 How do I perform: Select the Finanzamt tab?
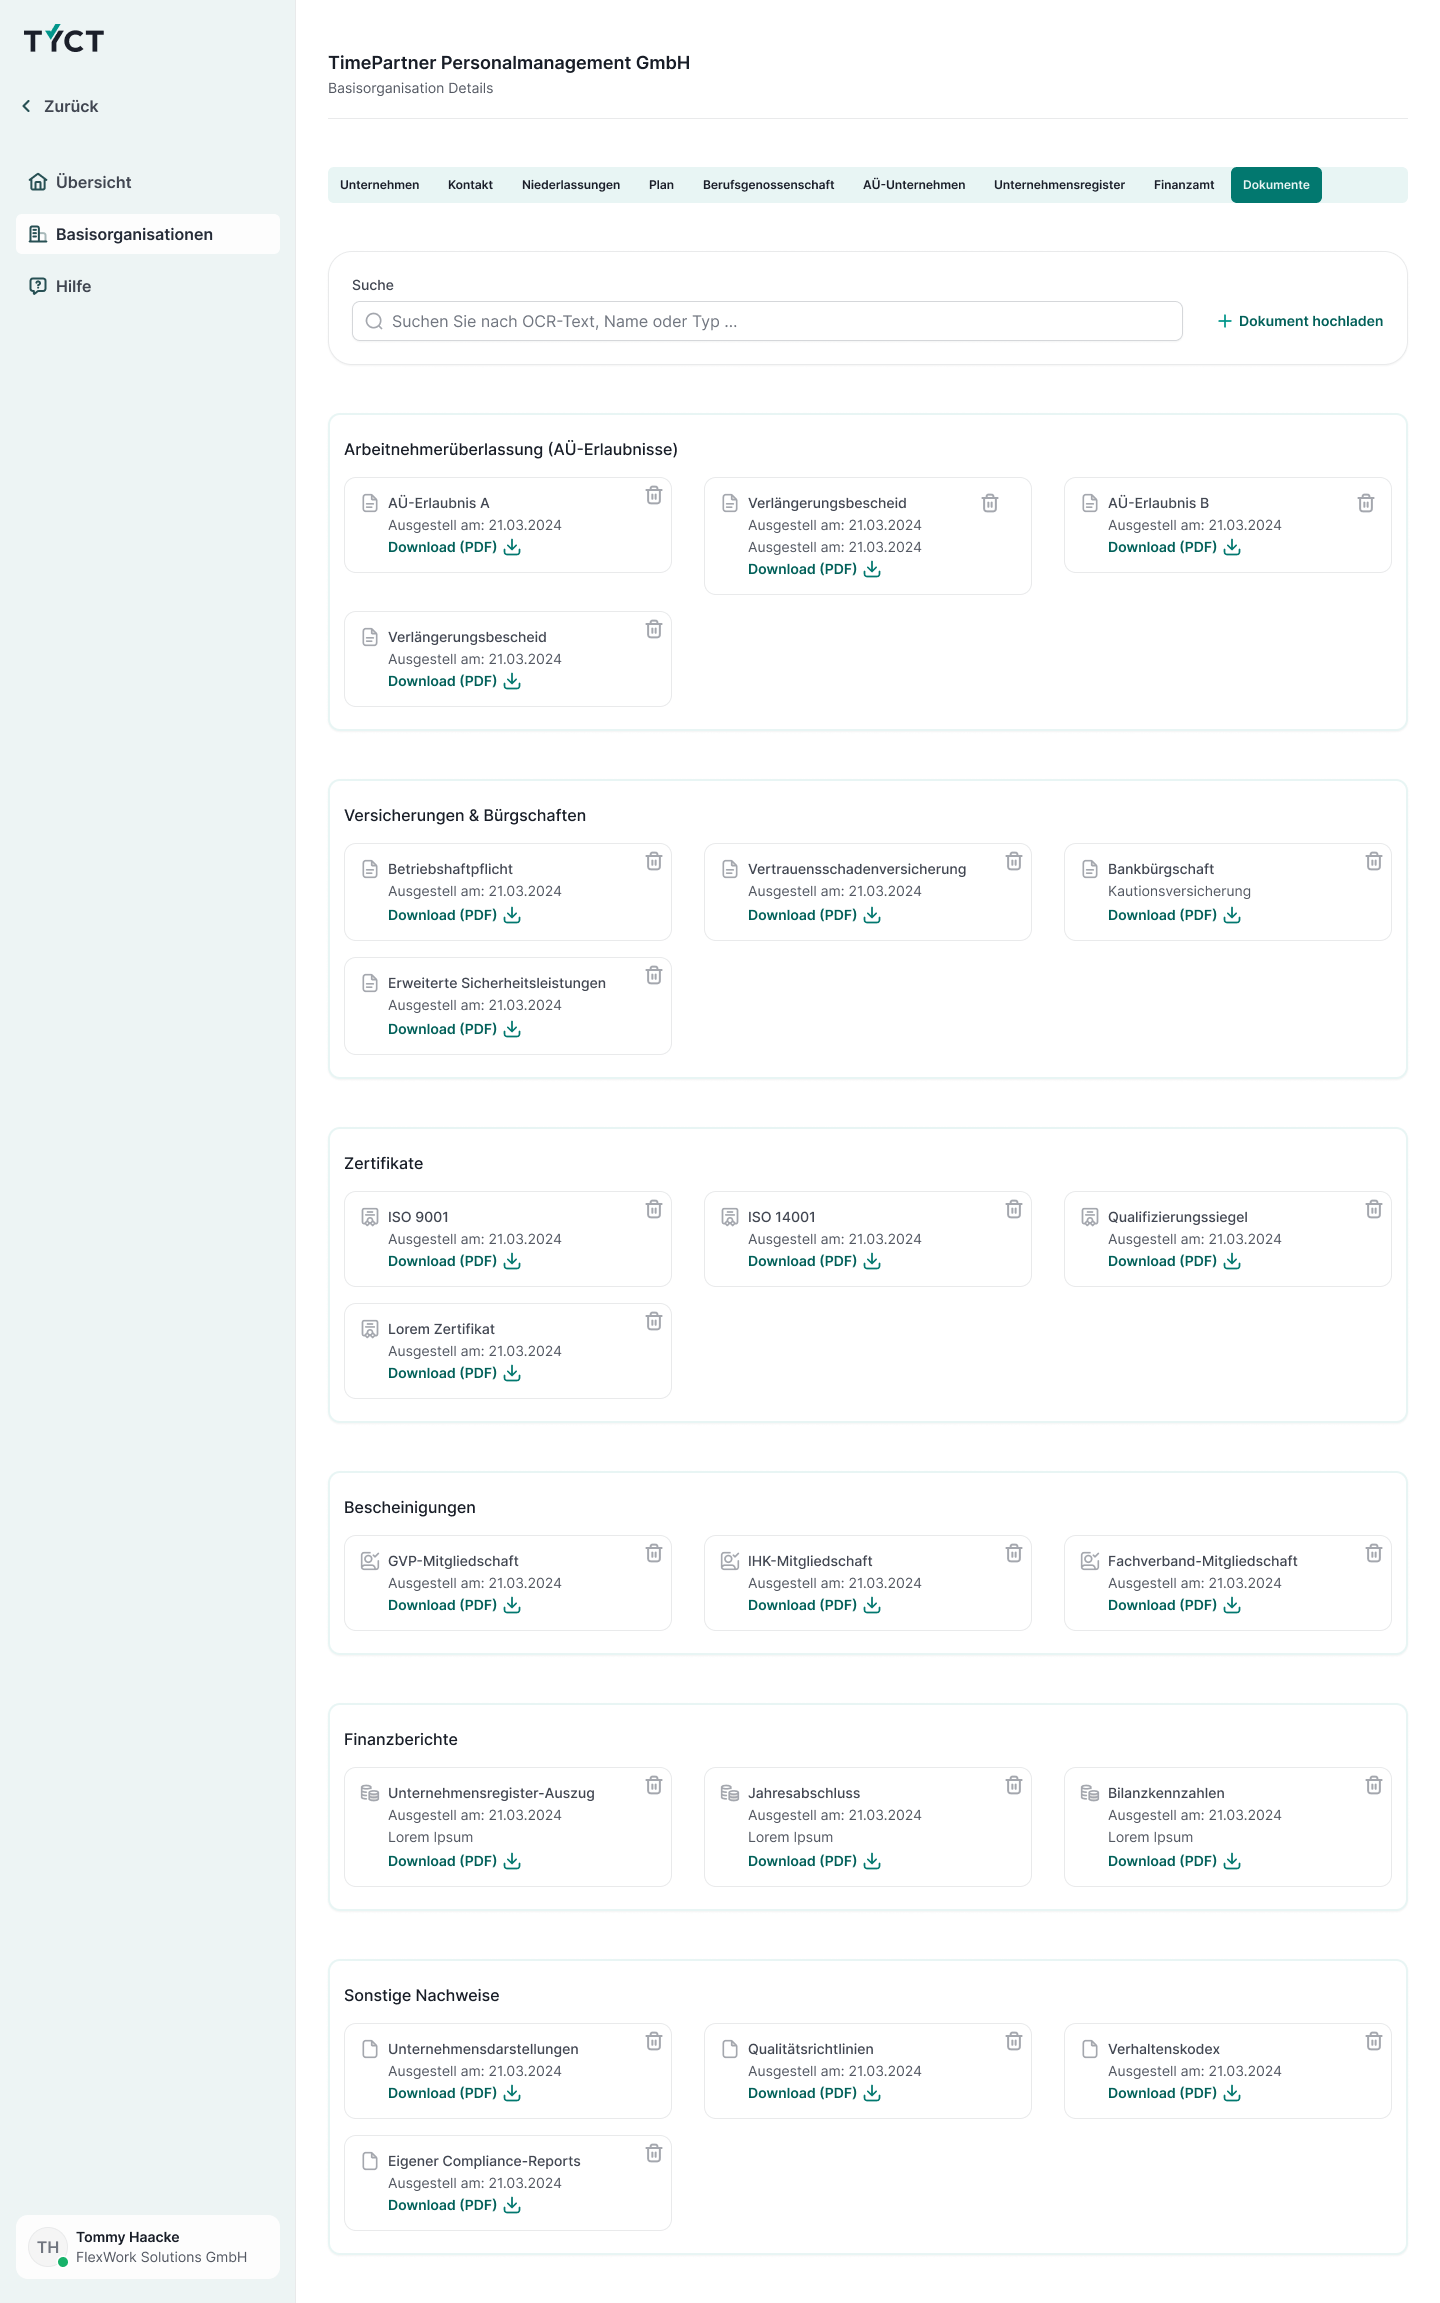click(x=1184, y=185)
